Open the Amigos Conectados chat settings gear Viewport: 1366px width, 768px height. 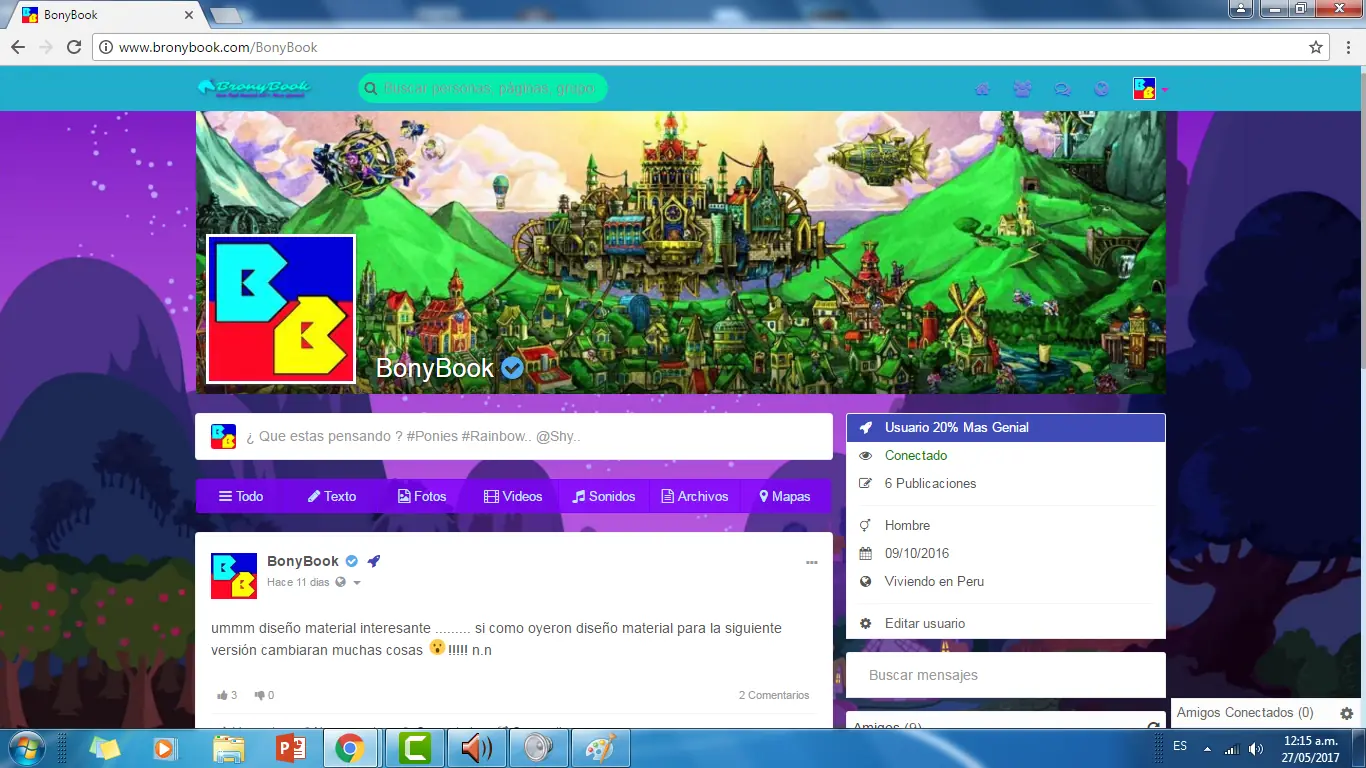[1347, 713]
